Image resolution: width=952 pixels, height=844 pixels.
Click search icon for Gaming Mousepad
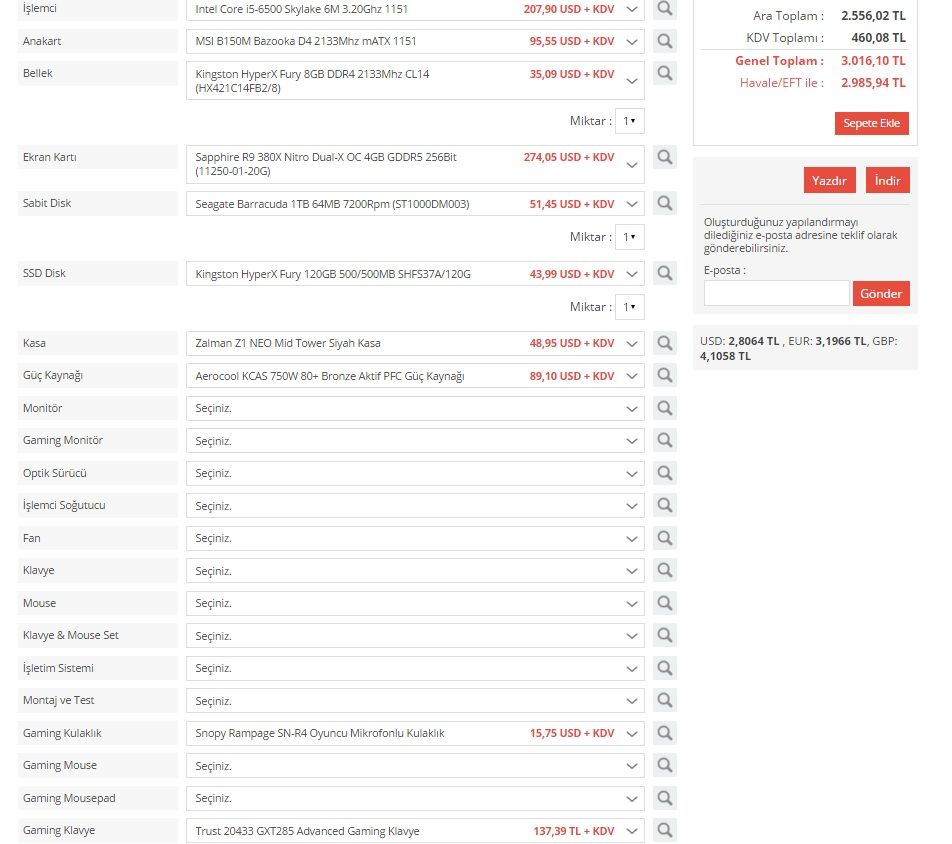[x=665, y=798]
